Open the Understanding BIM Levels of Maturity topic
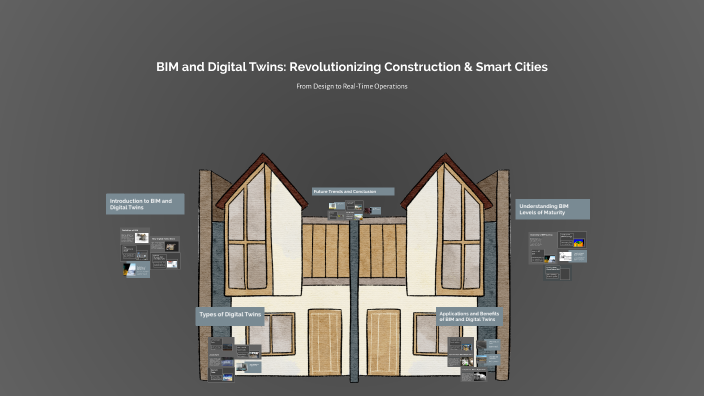 pyautogui.click(x=553, y=209)
